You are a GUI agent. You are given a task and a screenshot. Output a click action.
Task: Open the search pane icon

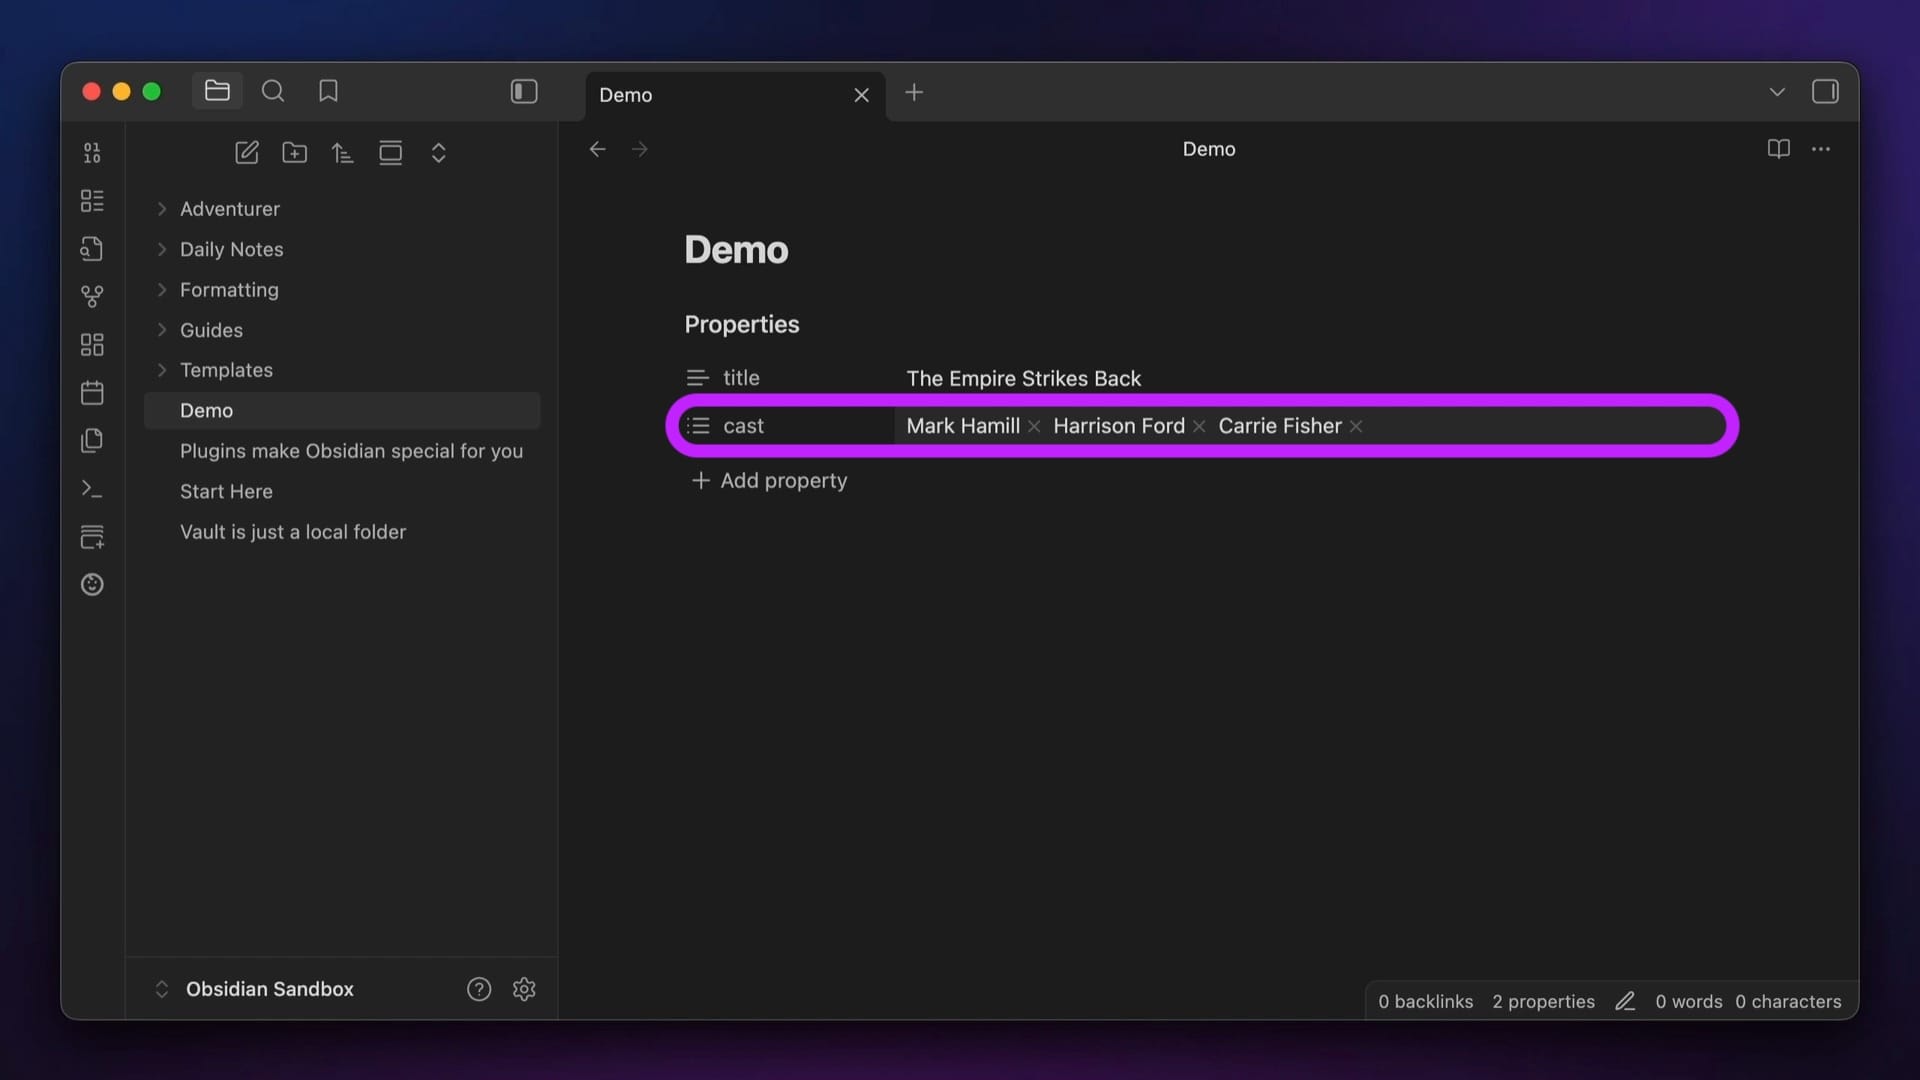pos(273,92)
